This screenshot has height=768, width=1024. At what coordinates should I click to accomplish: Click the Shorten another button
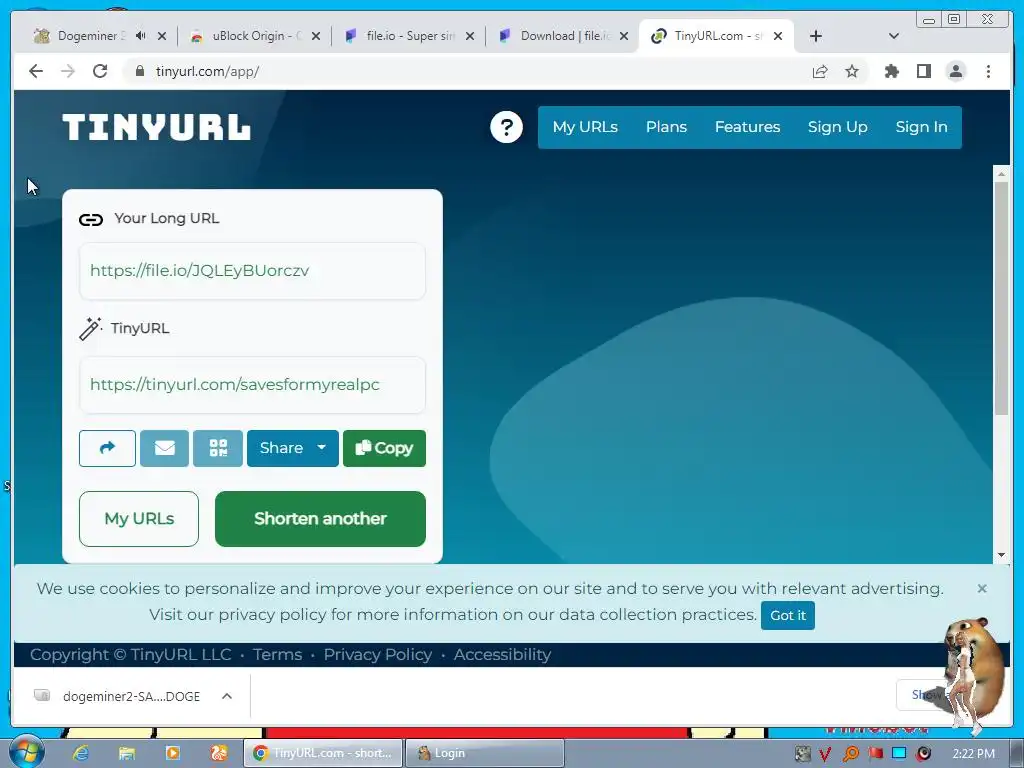(x=320, y=519)
